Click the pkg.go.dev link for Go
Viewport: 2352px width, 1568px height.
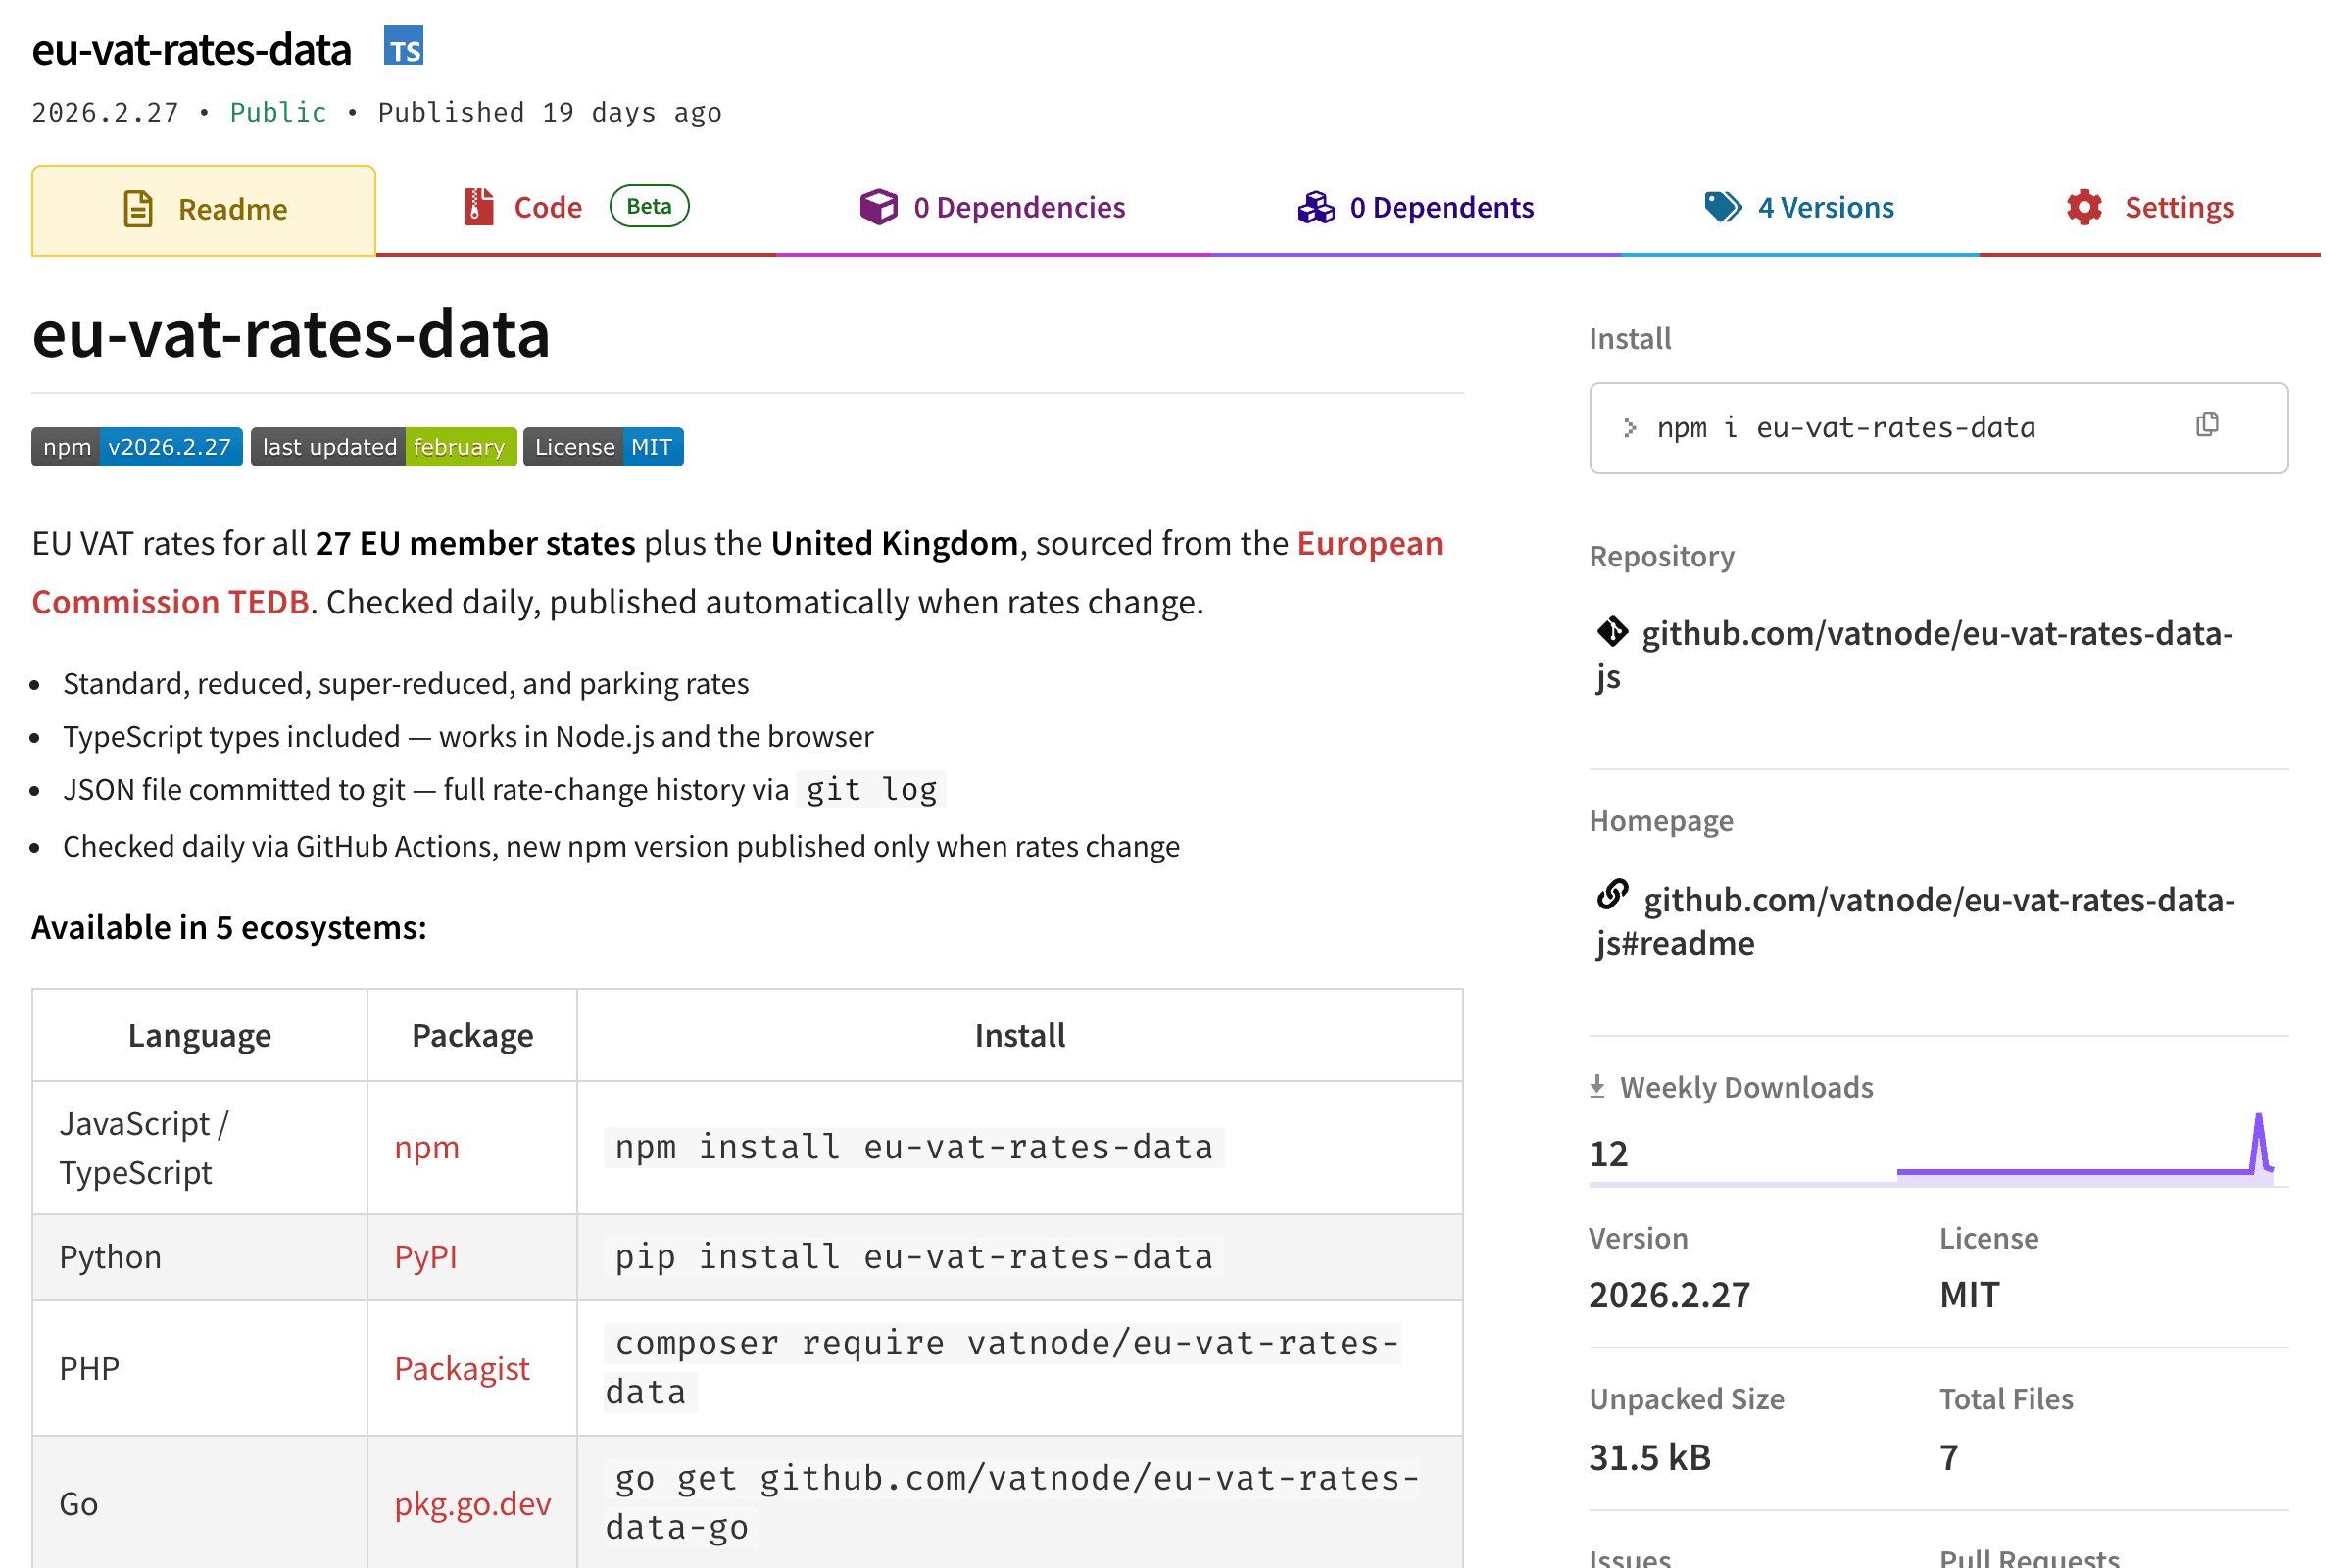(473, 1502)
